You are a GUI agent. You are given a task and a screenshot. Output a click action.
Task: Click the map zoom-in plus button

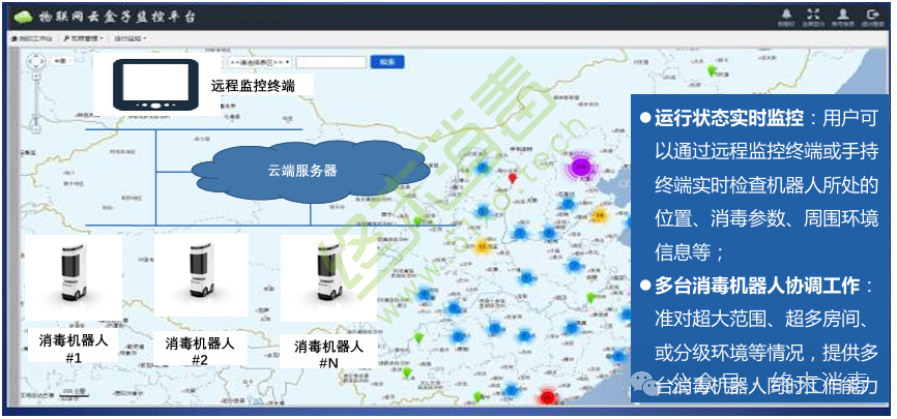point(36,76)
